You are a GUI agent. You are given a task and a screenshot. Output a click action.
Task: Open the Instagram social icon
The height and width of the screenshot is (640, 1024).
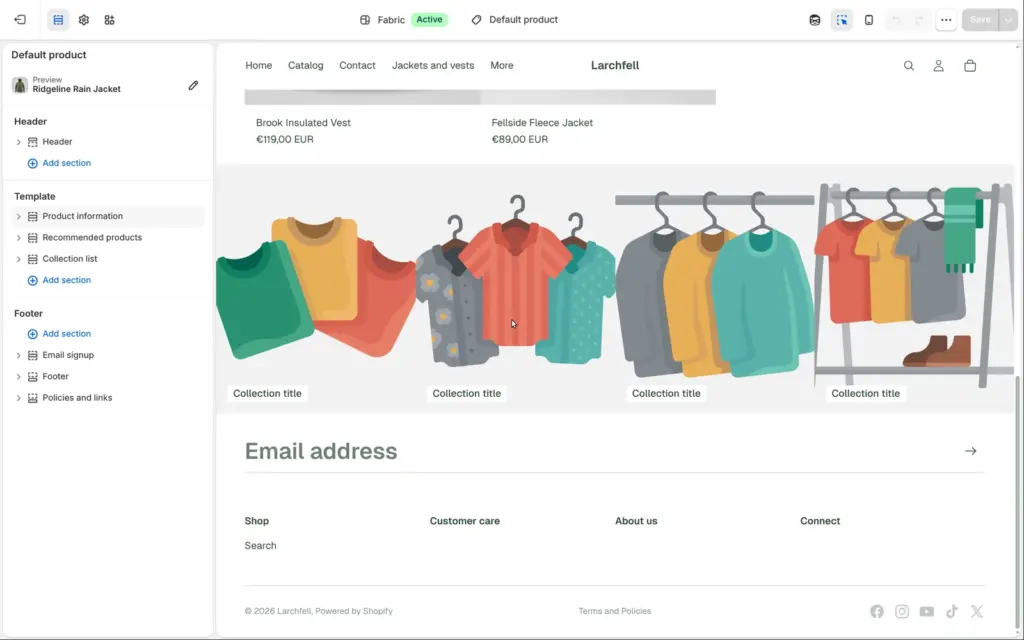point(902,611)
